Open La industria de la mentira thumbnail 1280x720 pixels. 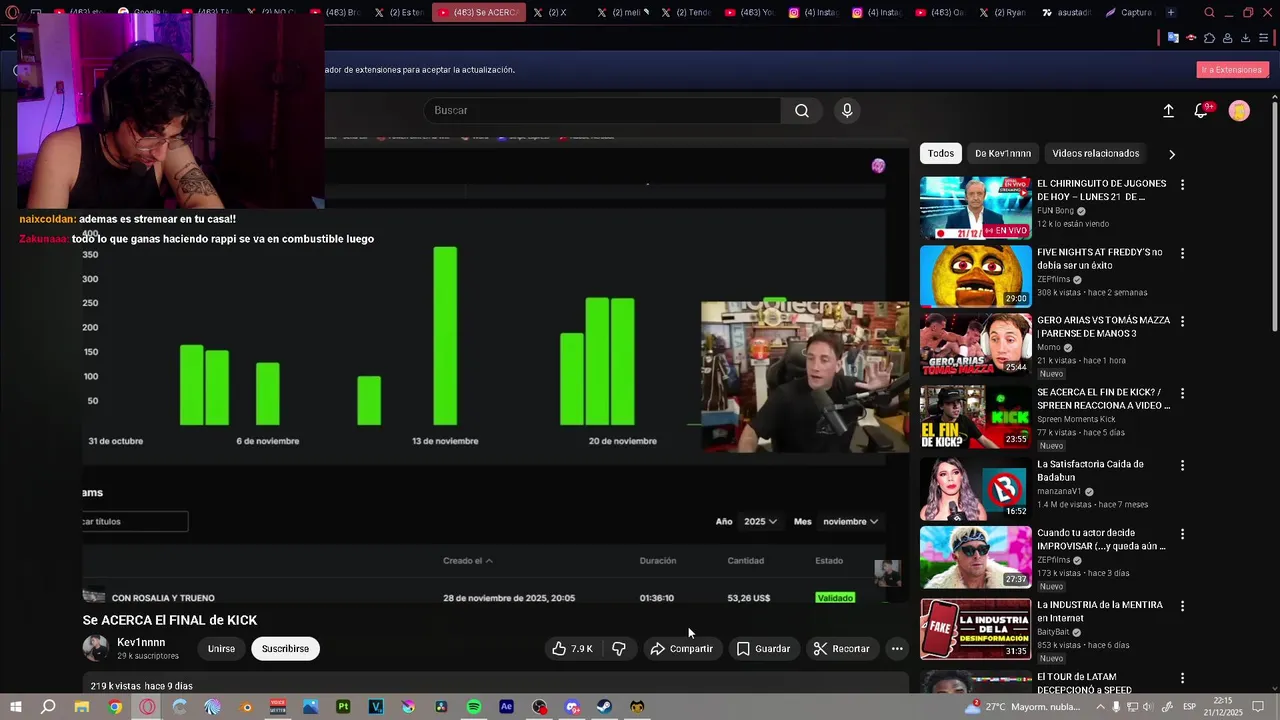pyautogui.click(x=975, y=629)
